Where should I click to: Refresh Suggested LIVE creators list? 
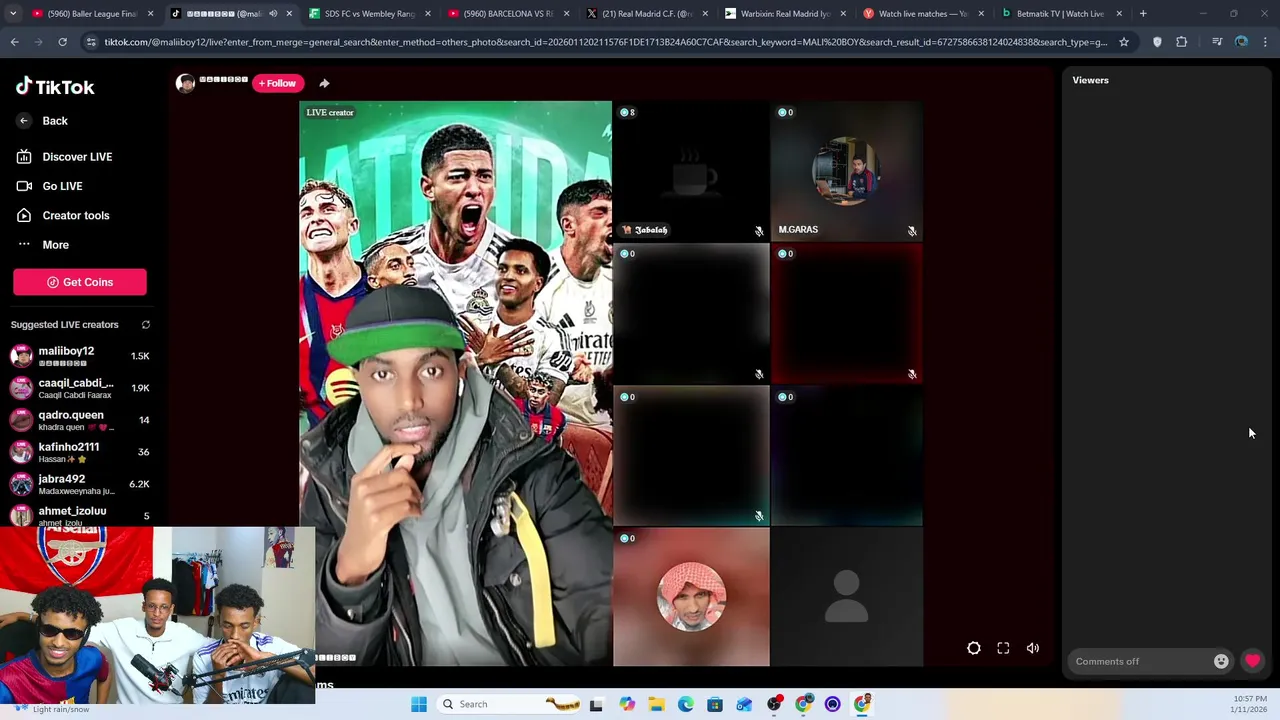(x=146, y=325)
